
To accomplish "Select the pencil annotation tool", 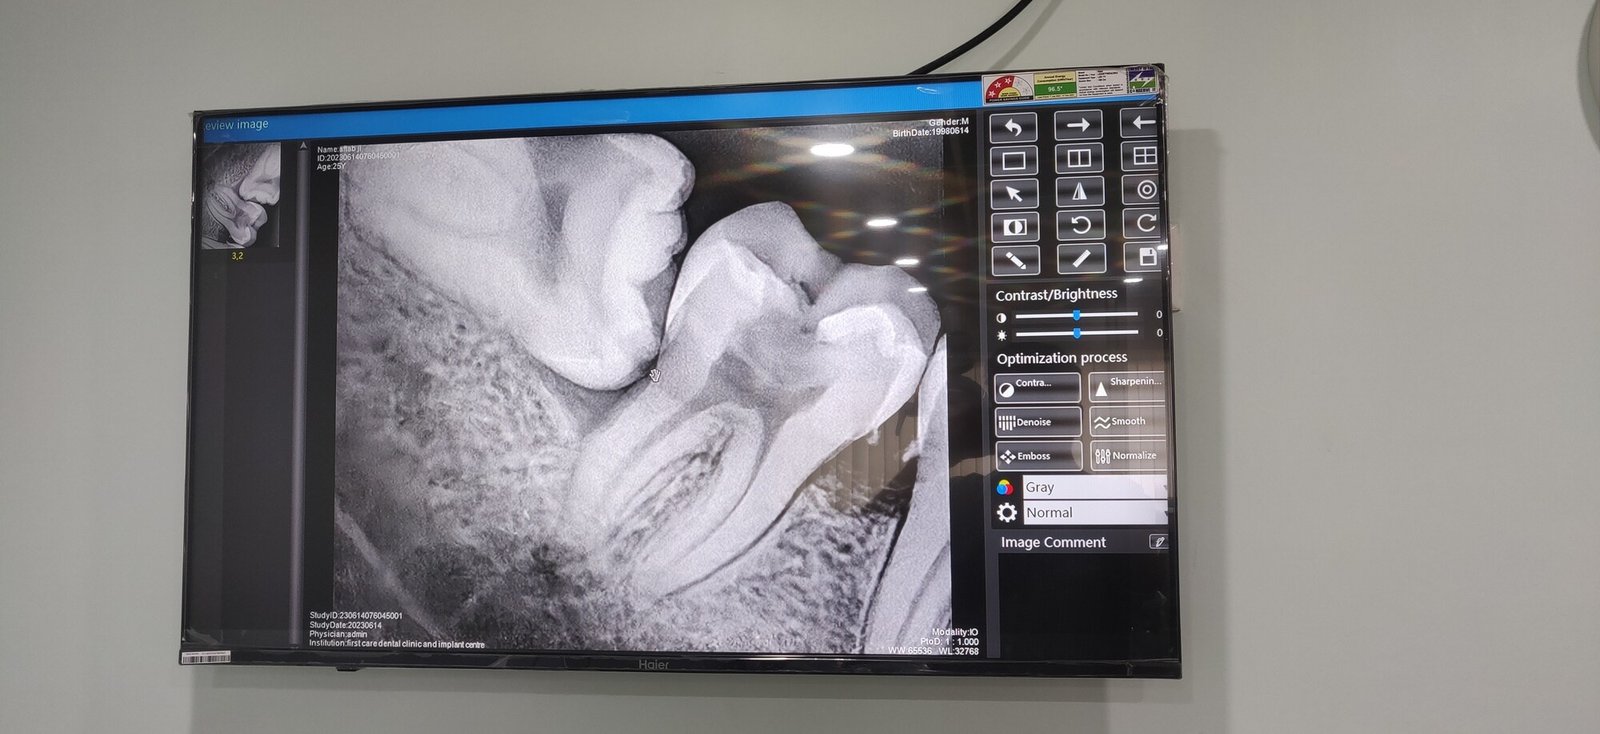I will [x=1015, y=260].
